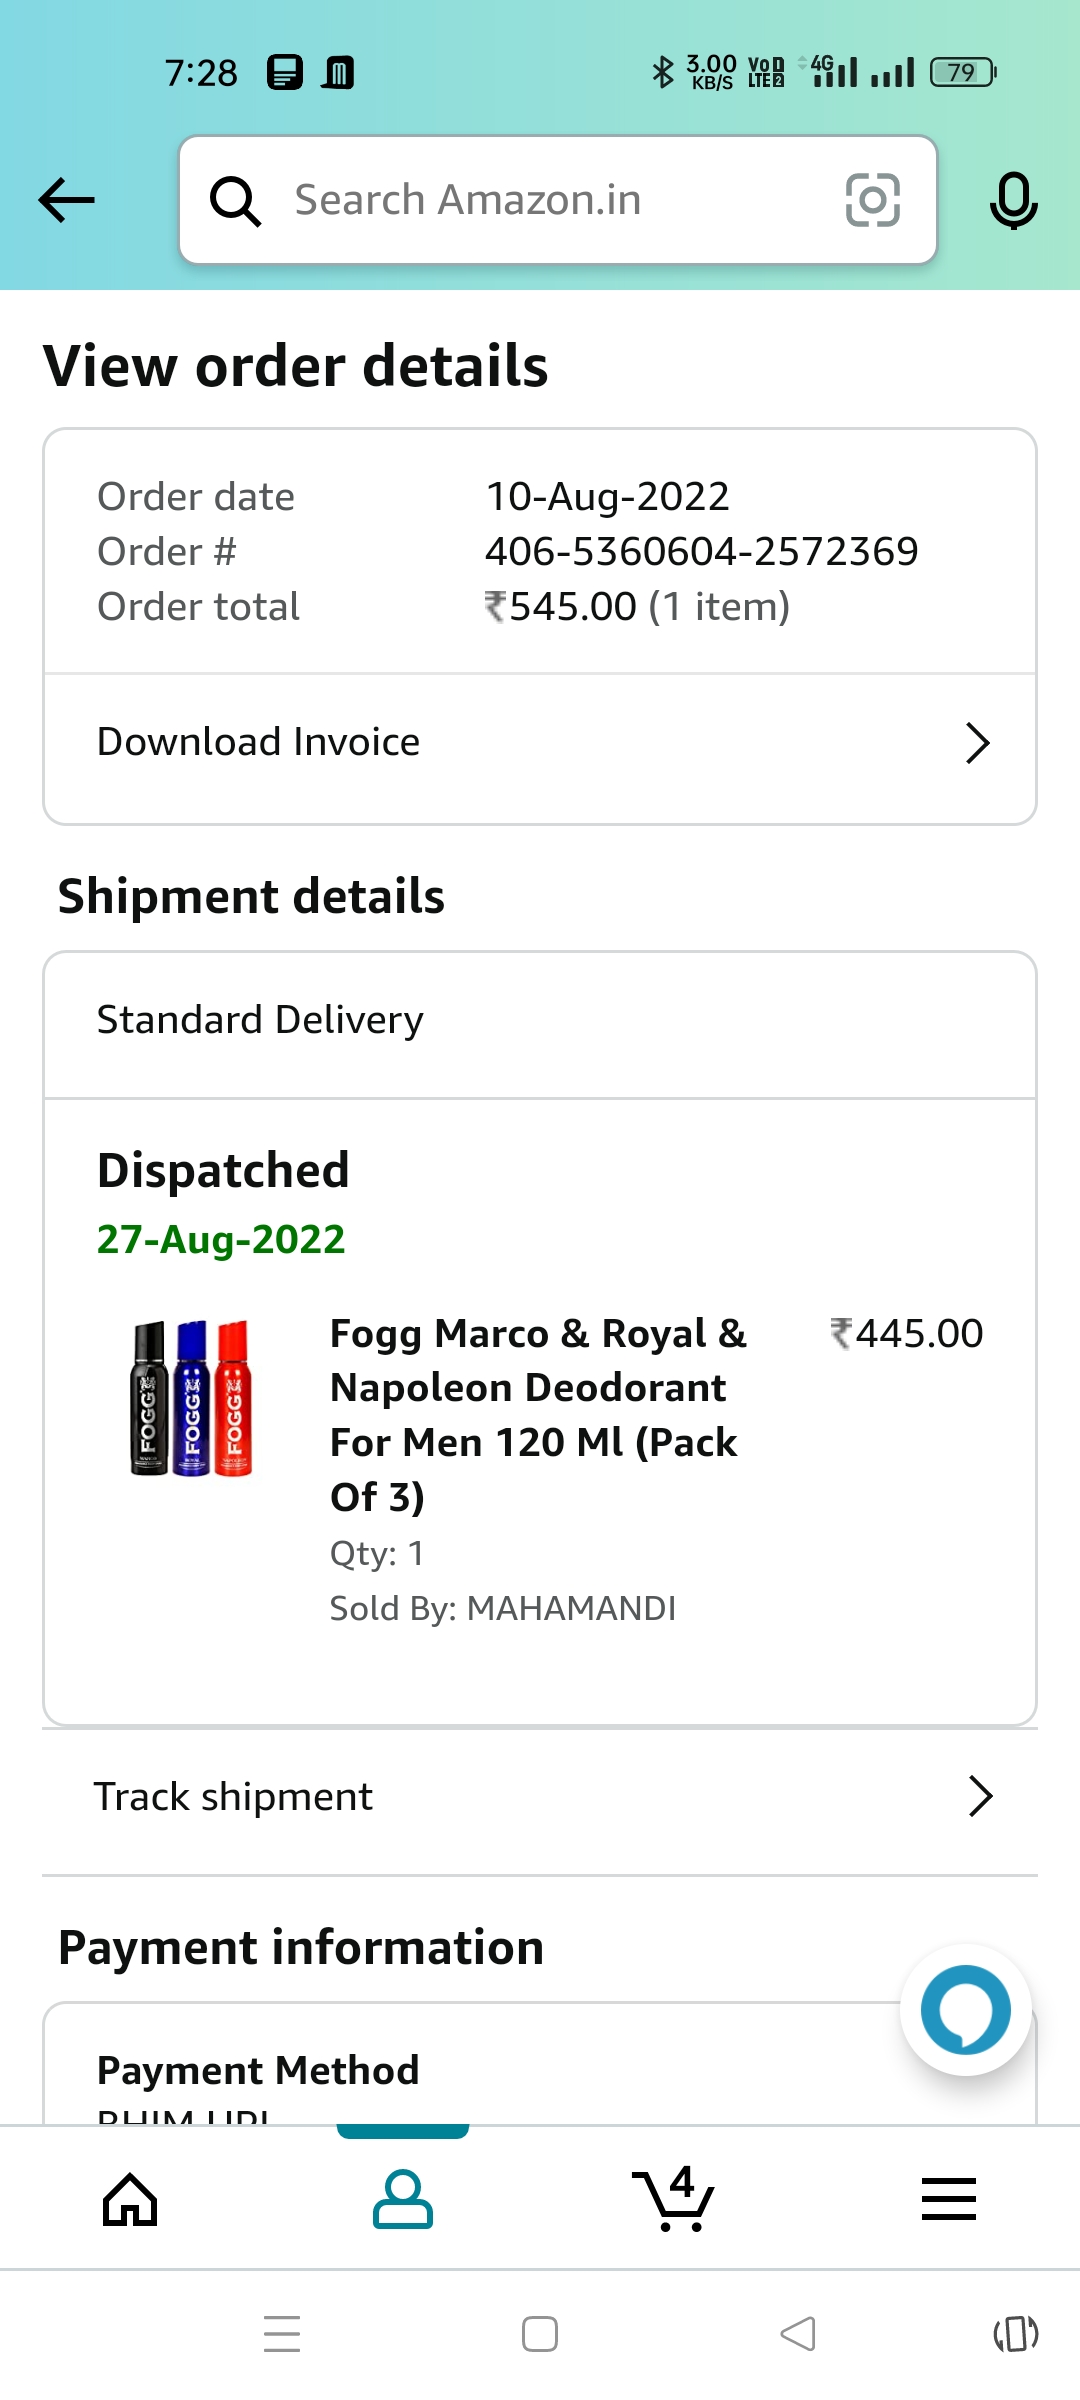Image resolution: width=1080 pixels, height=2400 pixels.
Task: Open Fogg deodorant product thumbnail
Action: point(192,1398)
